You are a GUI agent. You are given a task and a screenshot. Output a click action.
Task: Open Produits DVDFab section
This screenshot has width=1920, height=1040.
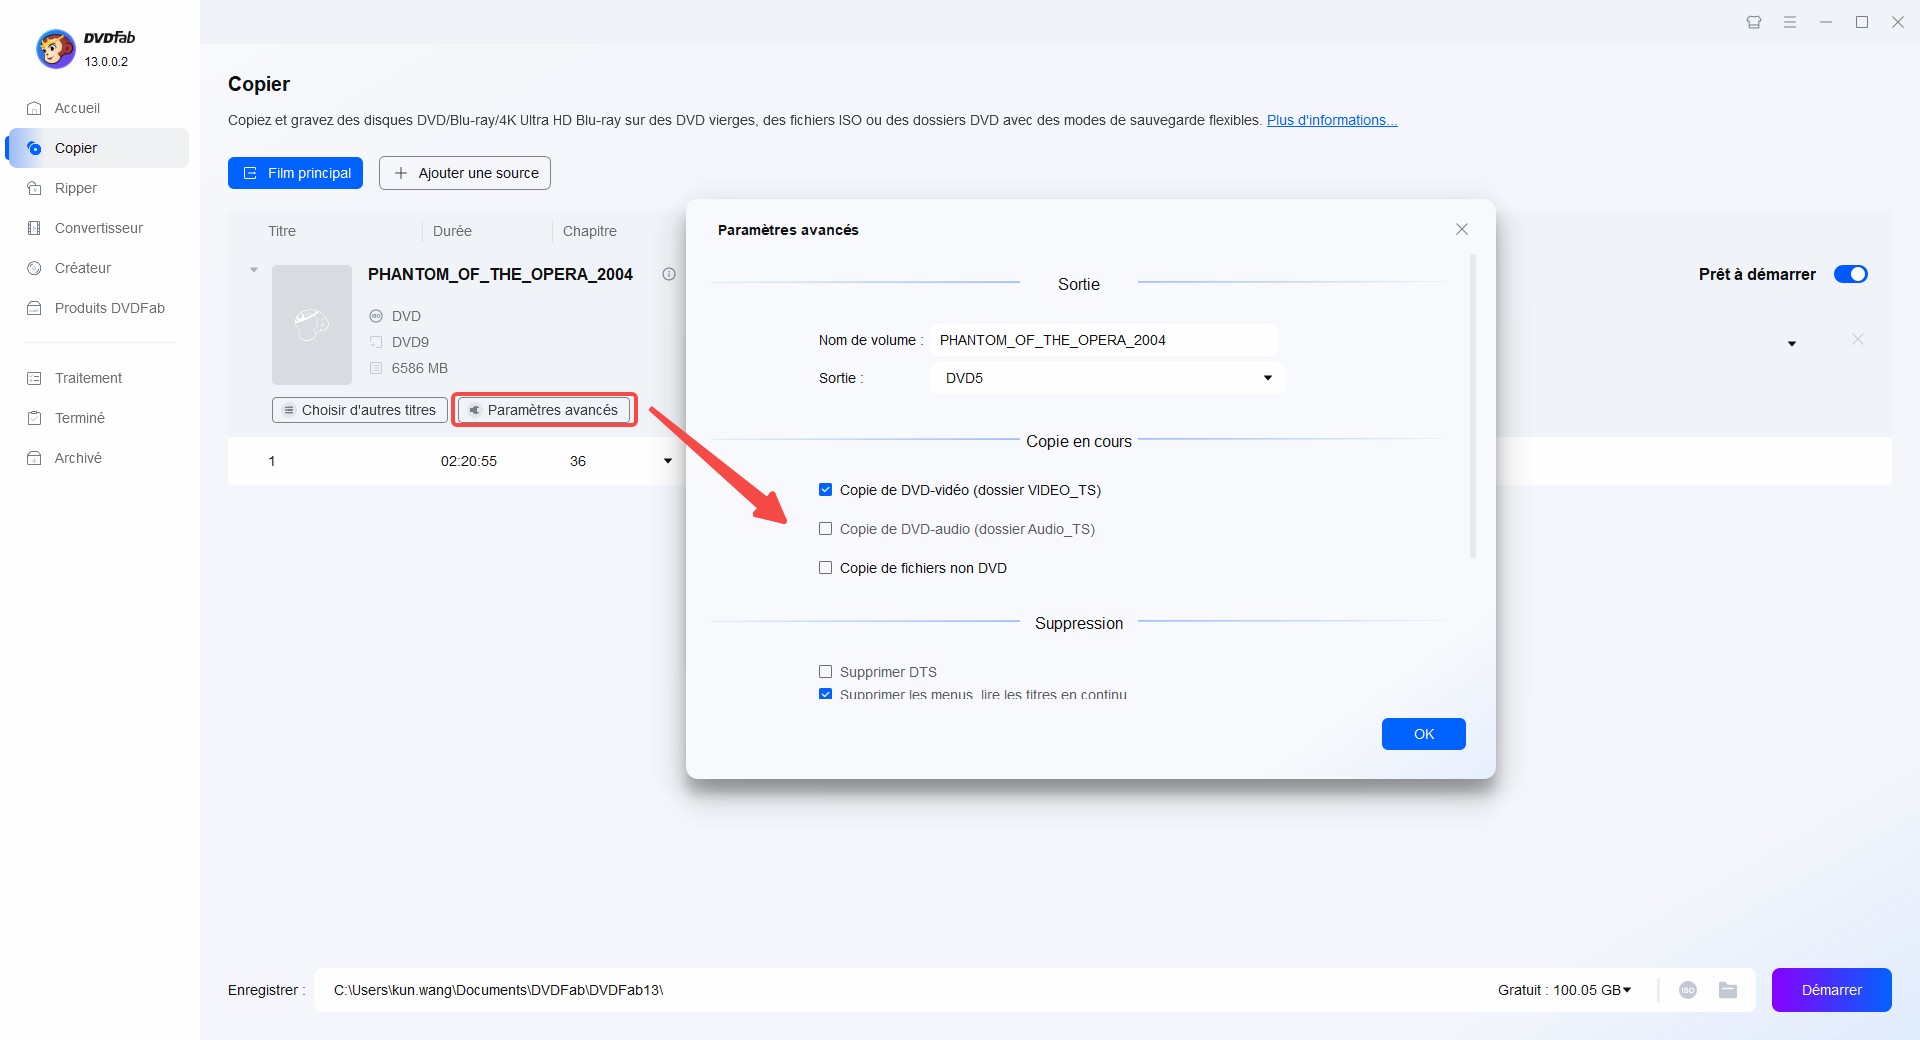tap(109, 308)
